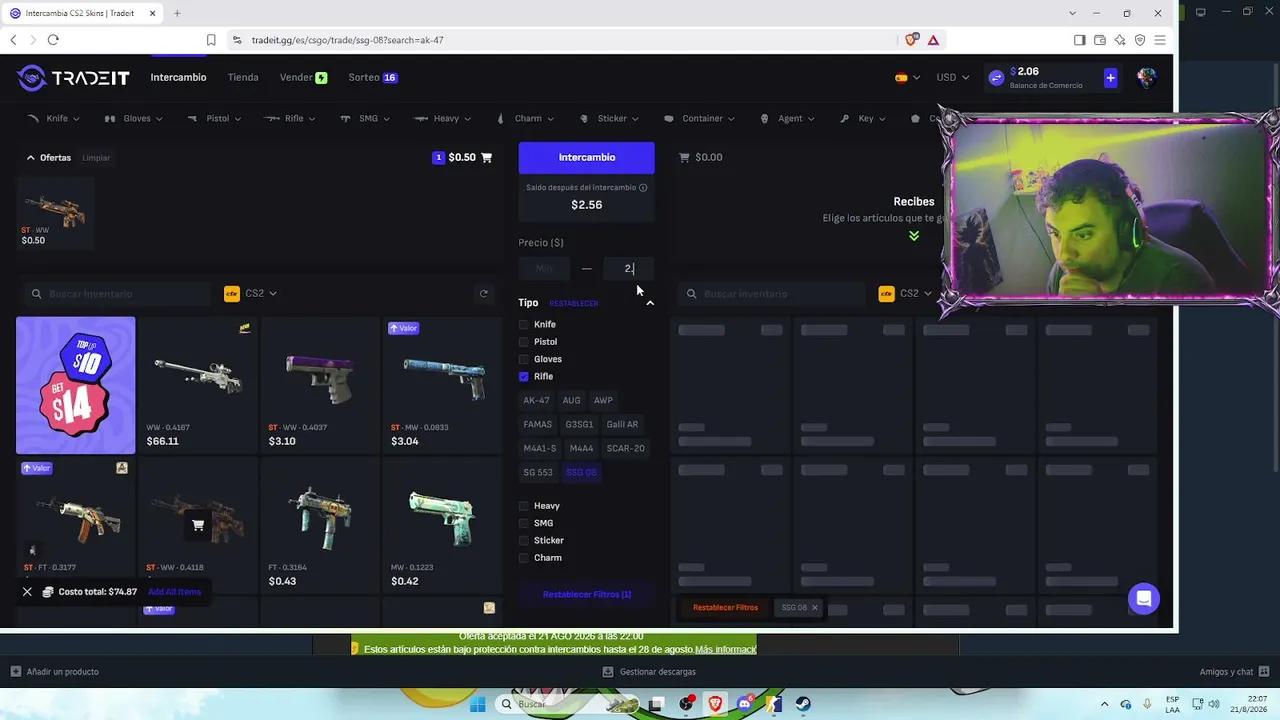Select the AWP rifle filter chip

(603, 400)
